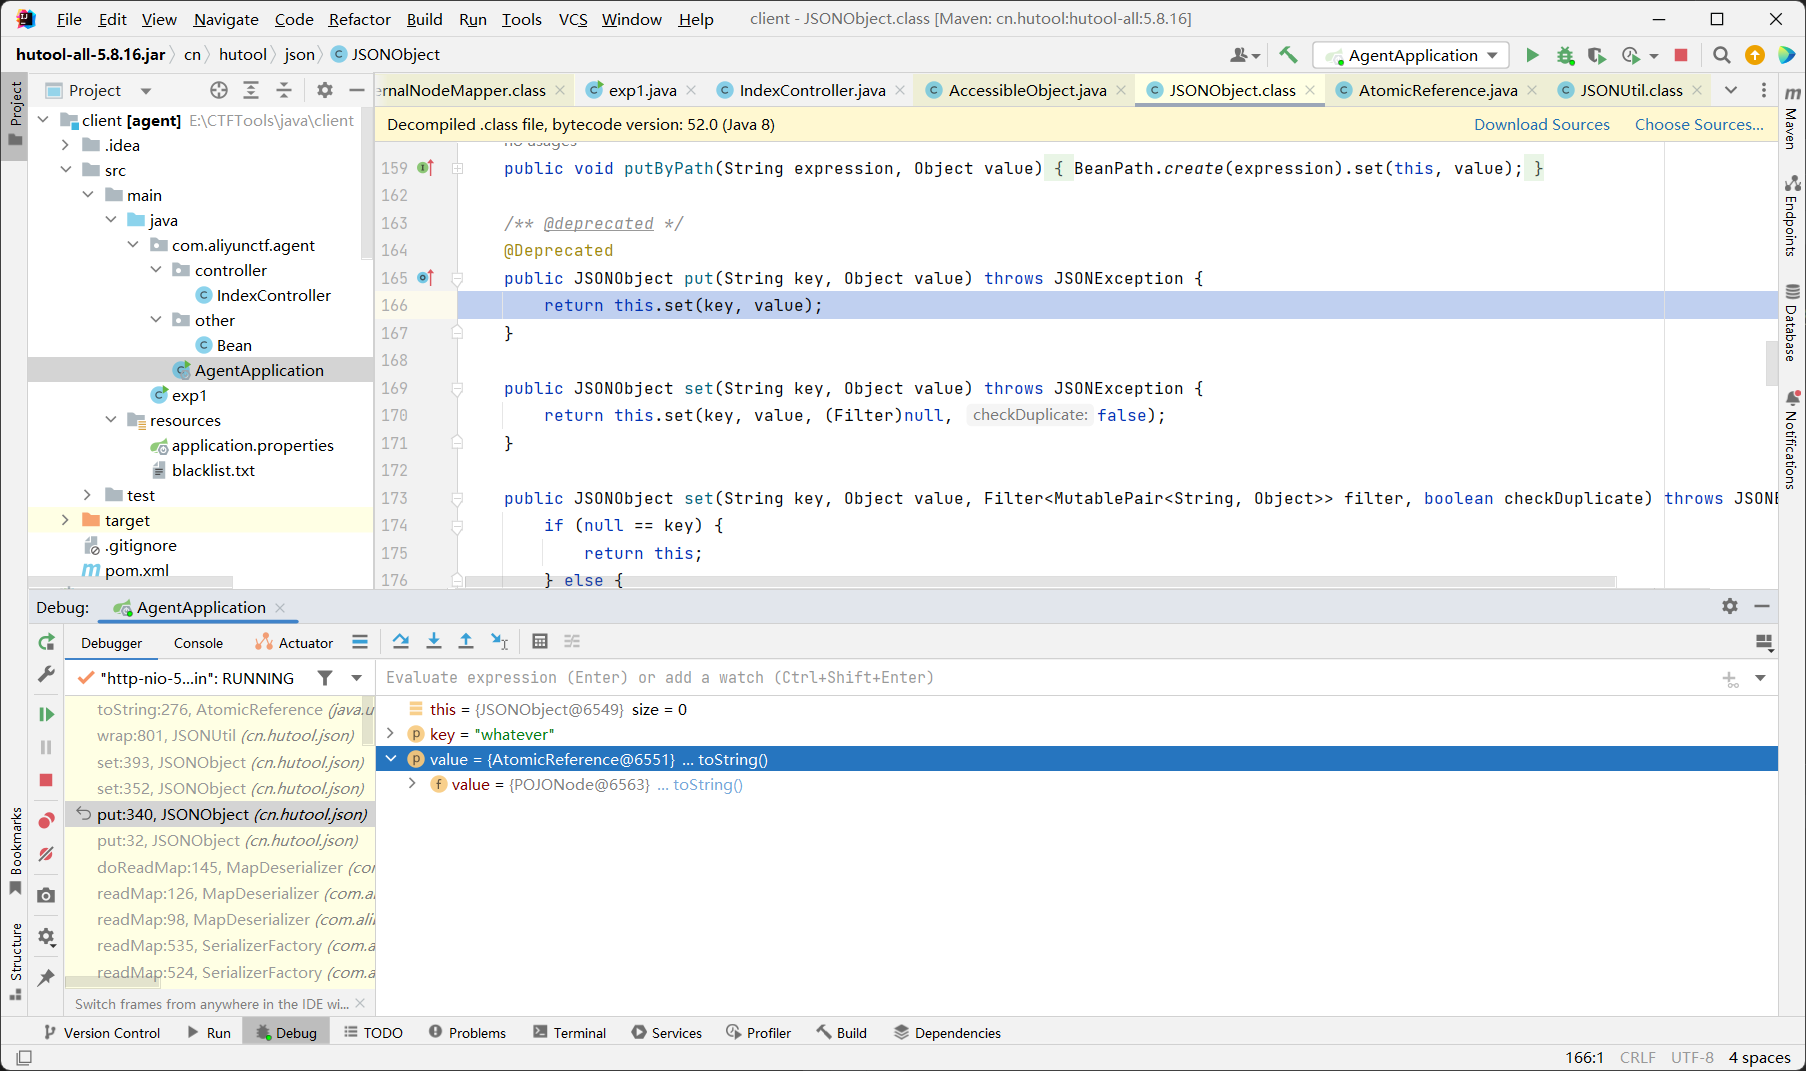This screenshot has width=1806, height=1071.
Task: Click toString() link on POJONode value
Action: pos(708,784)
